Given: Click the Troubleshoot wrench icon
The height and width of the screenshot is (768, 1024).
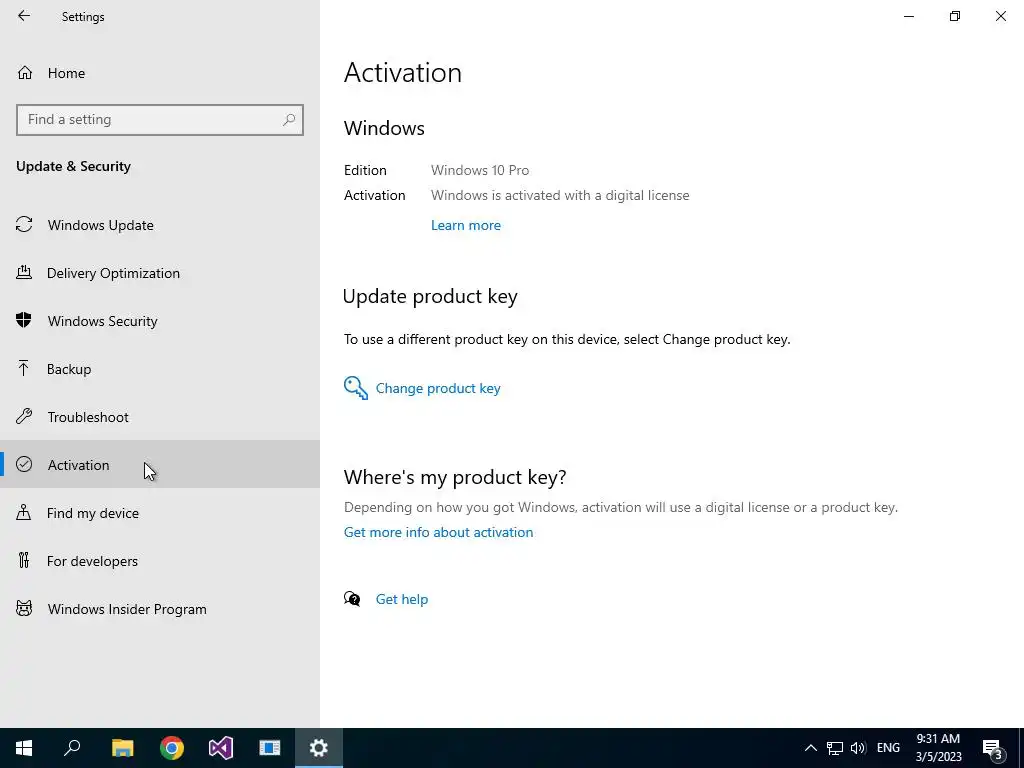Looking at the screenshot, I should 24,416.
